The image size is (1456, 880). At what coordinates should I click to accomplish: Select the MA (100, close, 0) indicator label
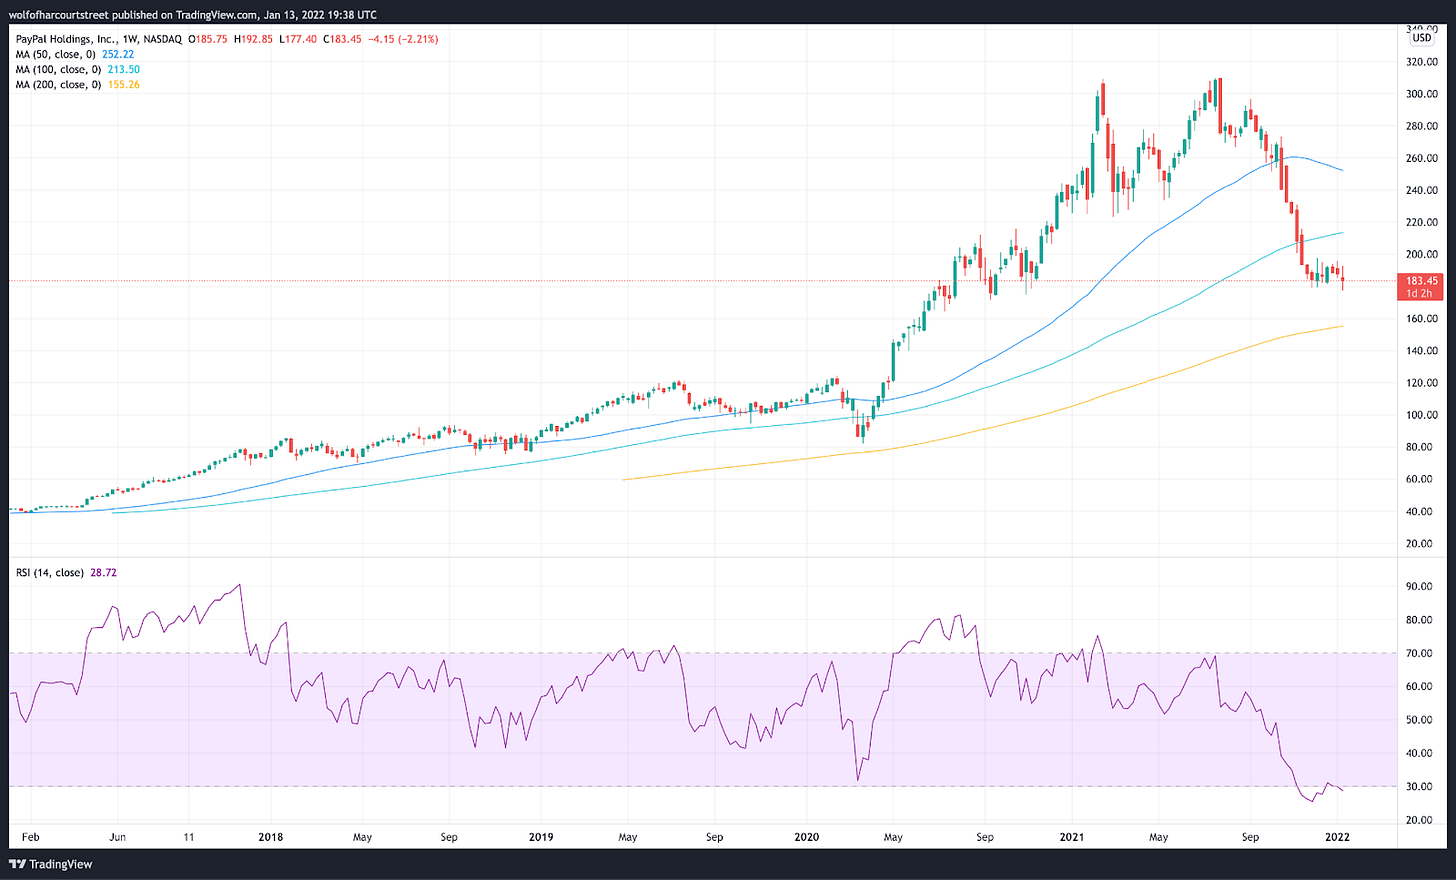pyautogui.click(x=59, y=69)
